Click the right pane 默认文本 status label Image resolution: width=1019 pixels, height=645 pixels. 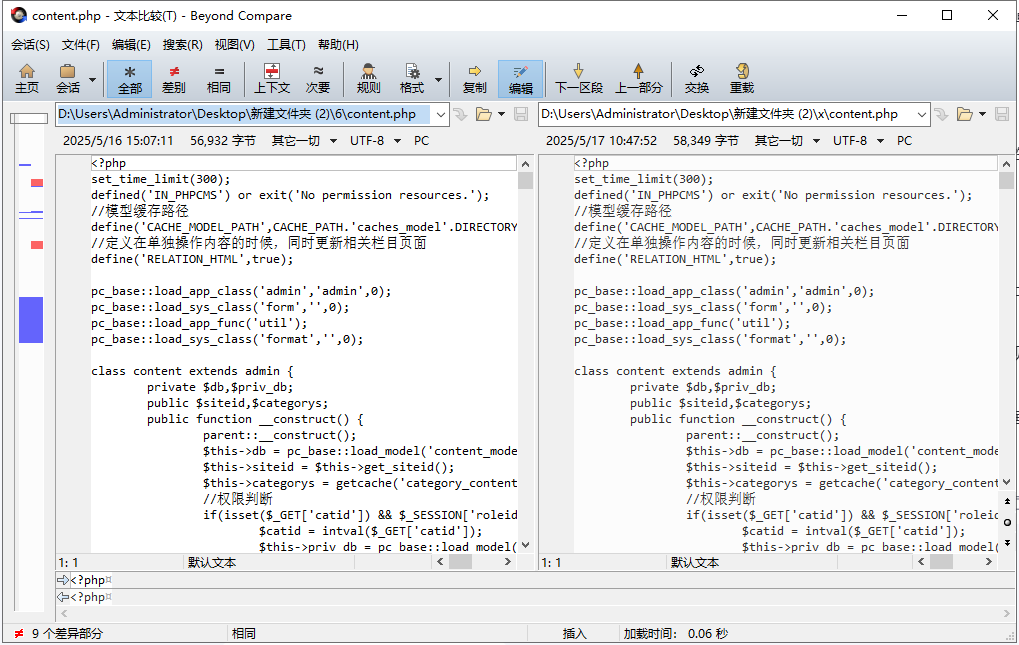(x=695, y=563)
